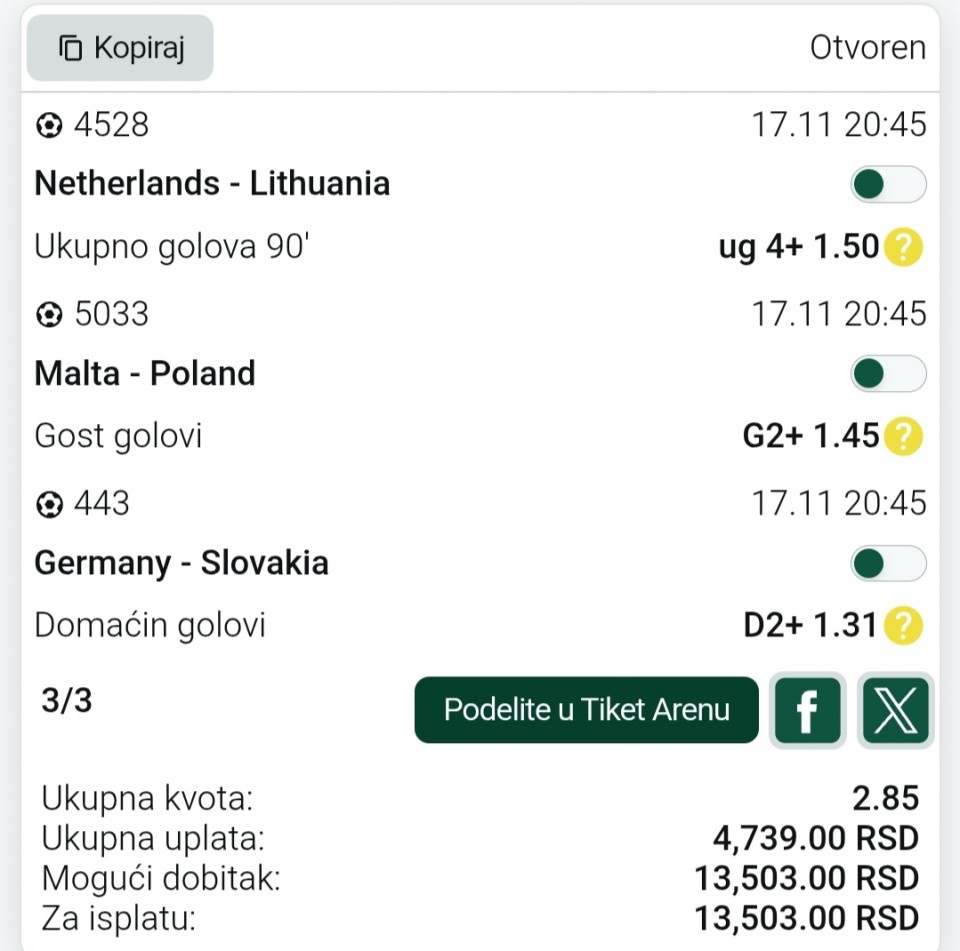Screen dimensions: 960x951
Task: Toggle the Germany - Slovakia switch
Action: point(888,563)
